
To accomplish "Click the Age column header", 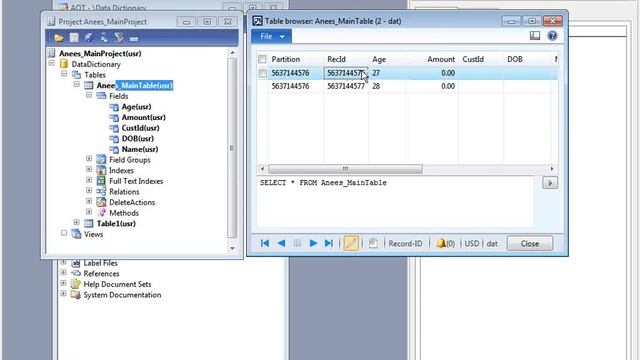I will click(387, 59).
